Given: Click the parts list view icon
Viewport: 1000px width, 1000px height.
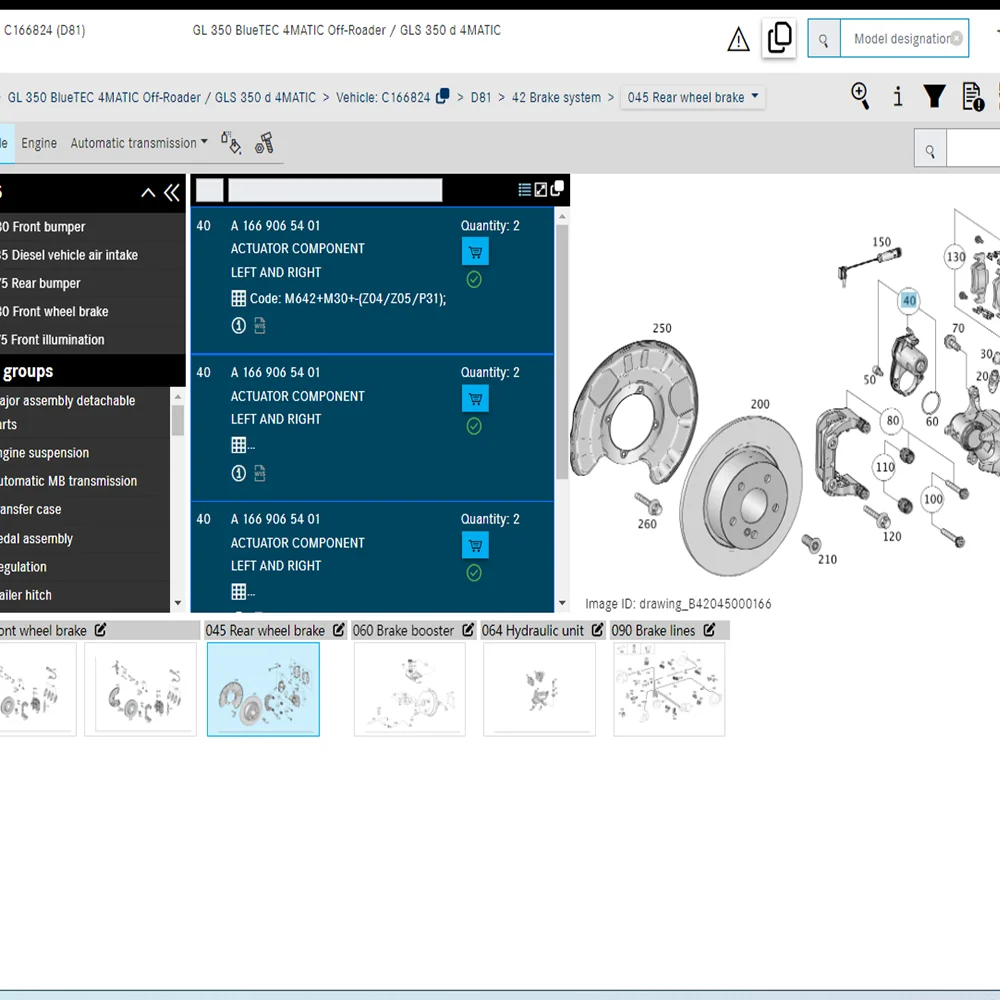Looking at the screenshot, I should (524, 189).
